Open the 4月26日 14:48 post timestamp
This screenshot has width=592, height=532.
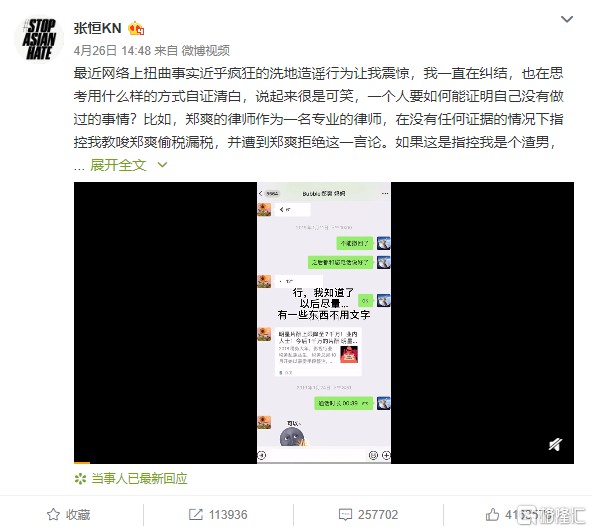112,51
